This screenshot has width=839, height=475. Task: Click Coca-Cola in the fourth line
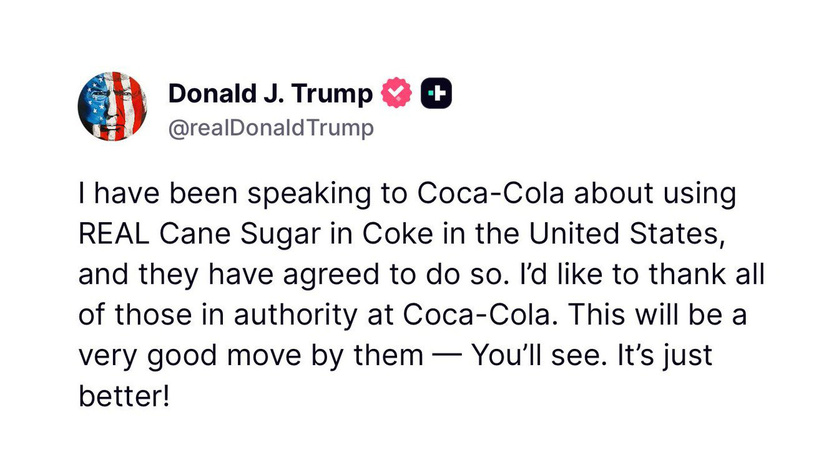pyautogui.click(x=476, y=315)
